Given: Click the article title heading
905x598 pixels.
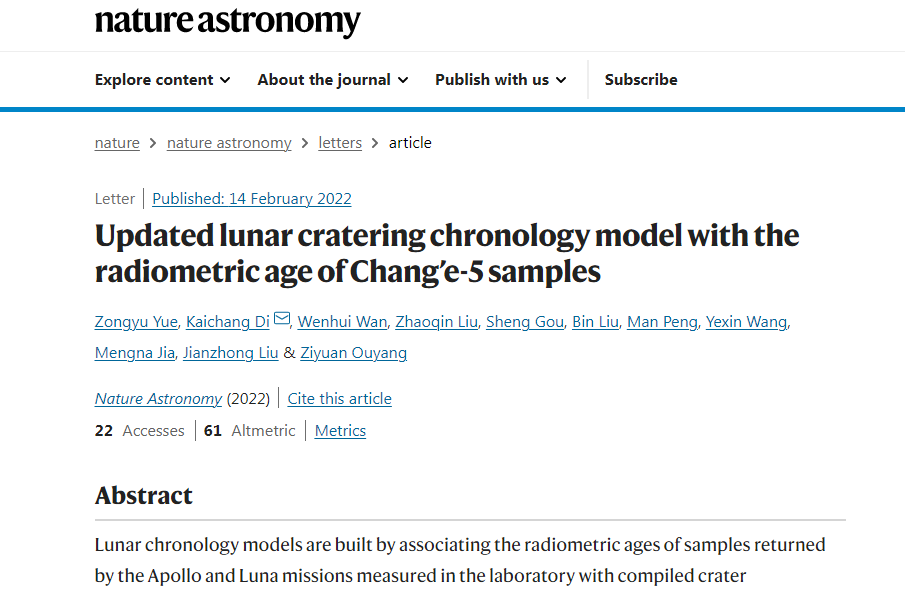Looking at the screenshot, I should [446, 253].
